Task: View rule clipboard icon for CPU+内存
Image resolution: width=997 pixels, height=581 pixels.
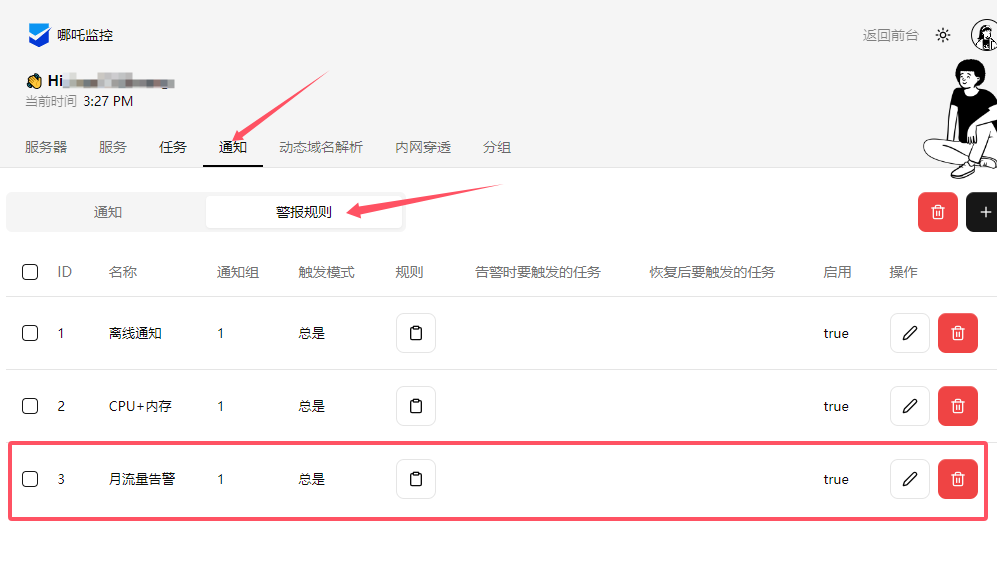Action: pyautogui.click(x=416, y=406)
